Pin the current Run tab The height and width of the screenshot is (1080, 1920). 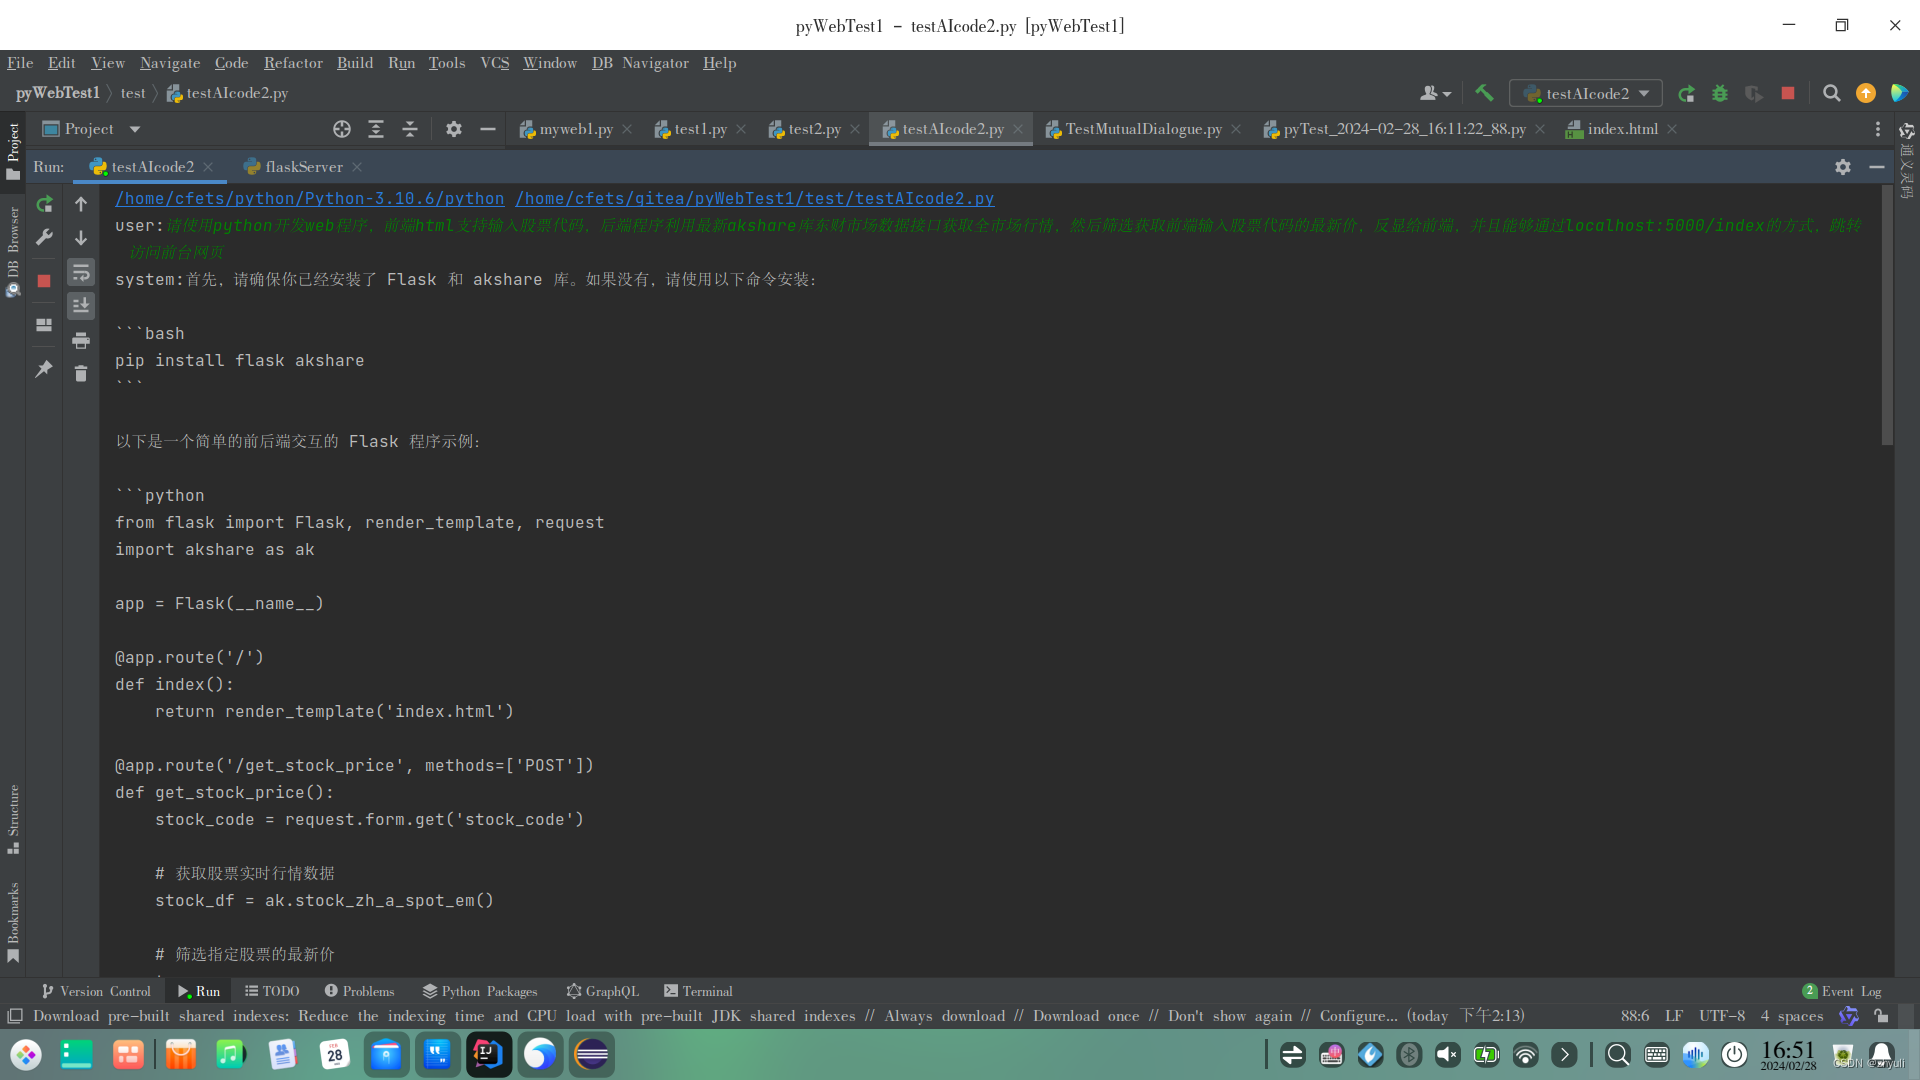[44, 369]
